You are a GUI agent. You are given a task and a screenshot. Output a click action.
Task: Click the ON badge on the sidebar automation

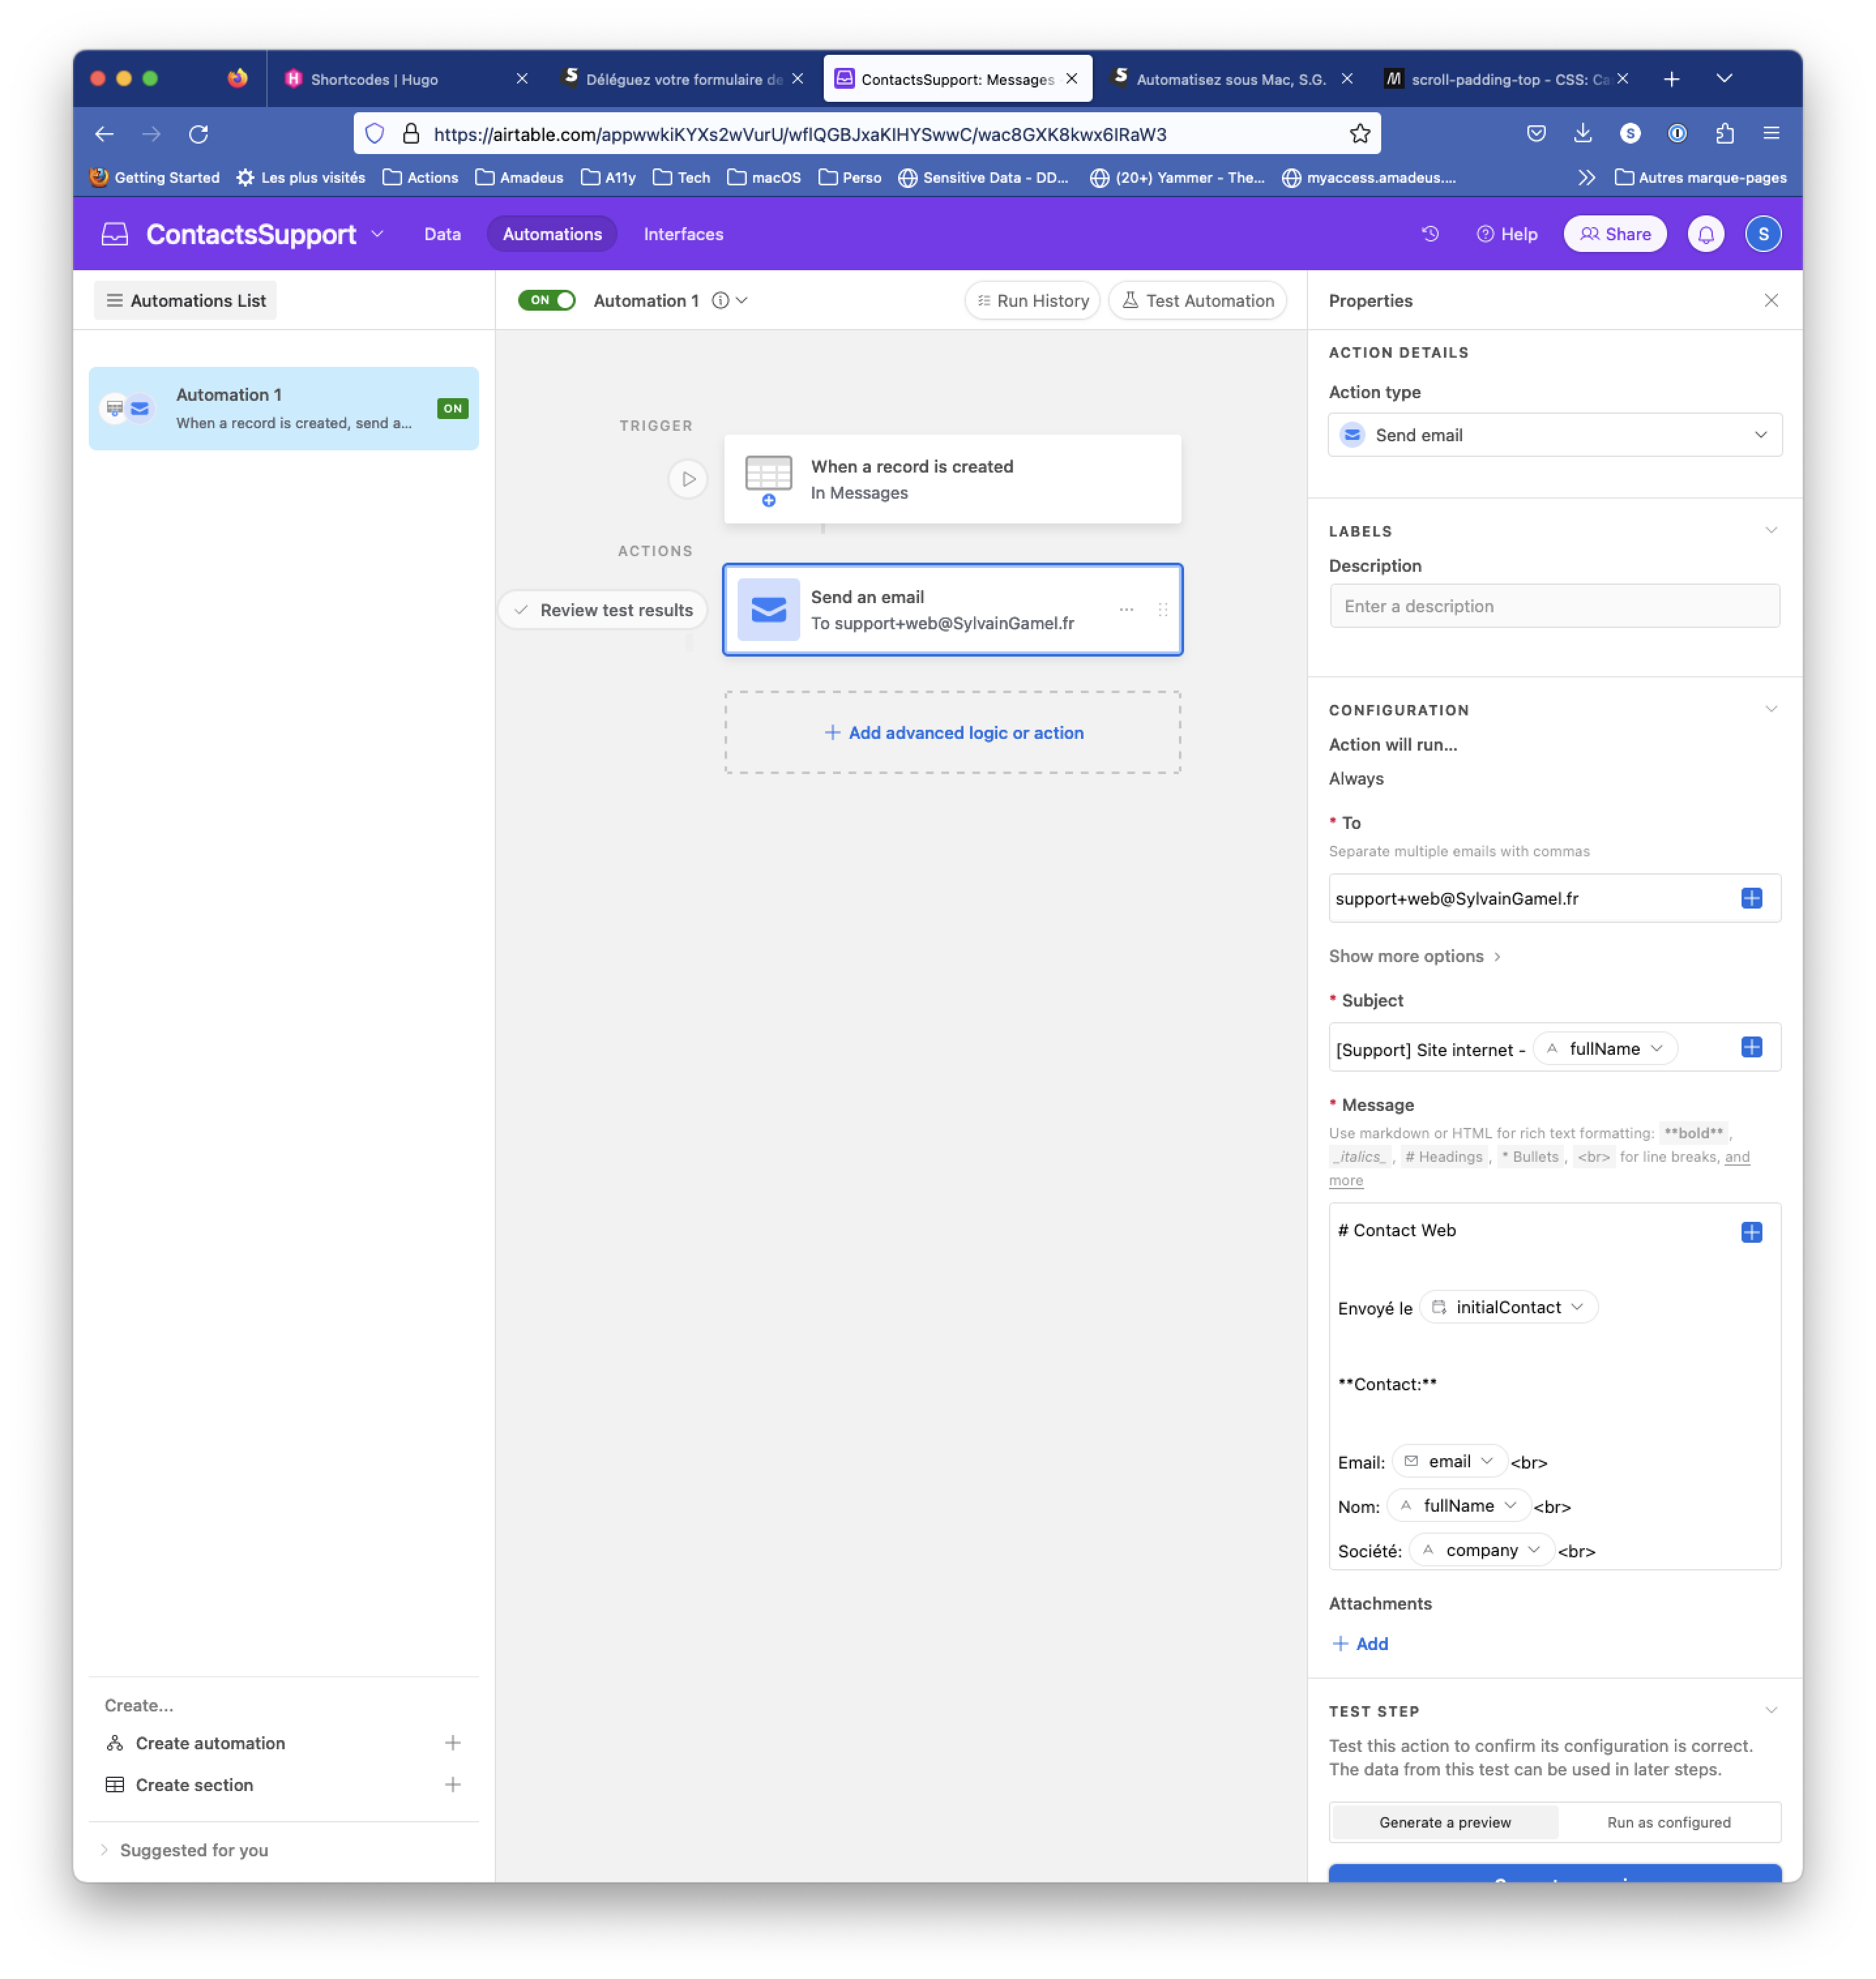tap(452, 408)
